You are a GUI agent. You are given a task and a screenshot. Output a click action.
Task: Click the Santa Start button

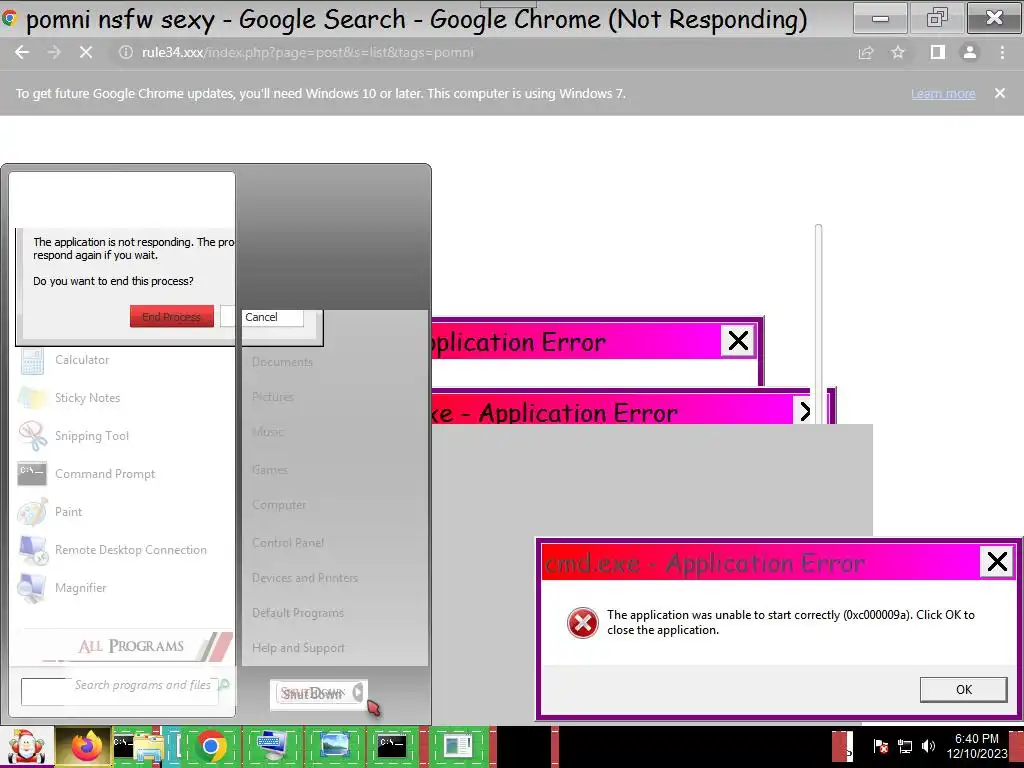26,746
